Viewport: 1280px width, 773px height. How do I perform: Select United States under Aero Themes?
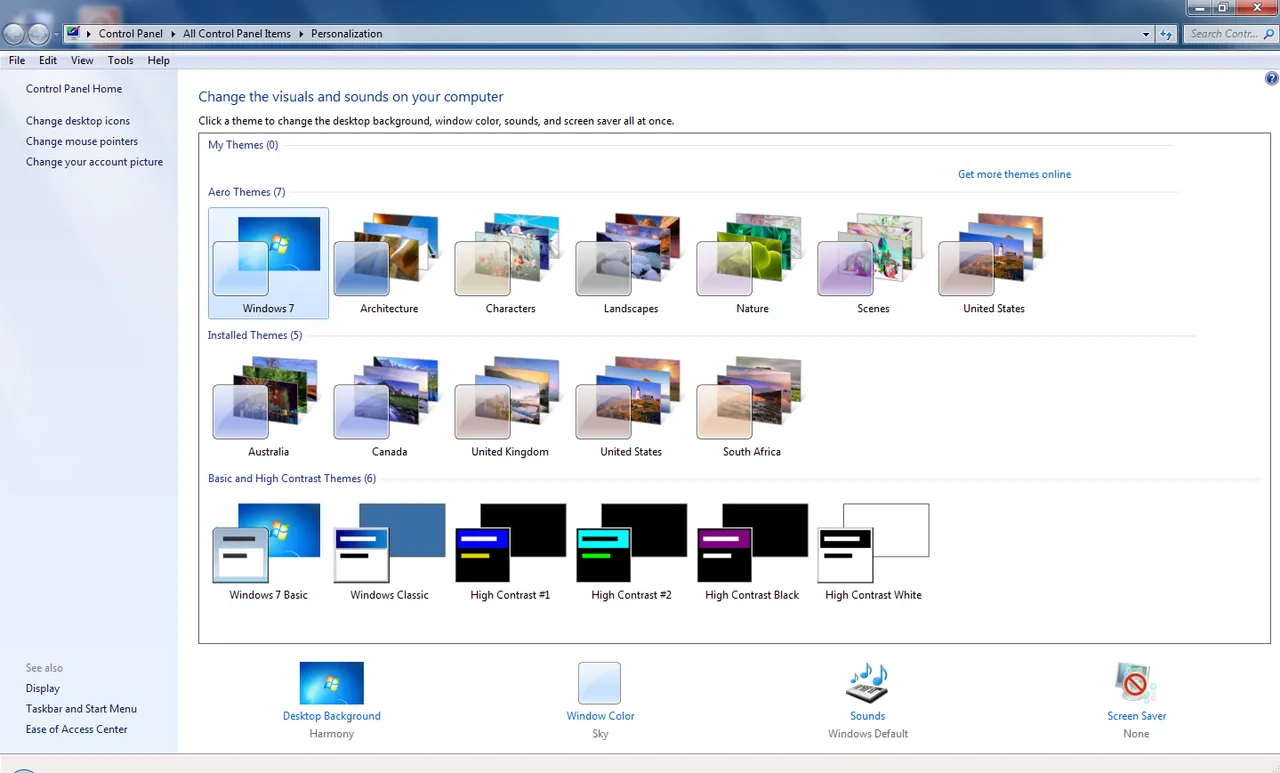(x=994, y=263)
